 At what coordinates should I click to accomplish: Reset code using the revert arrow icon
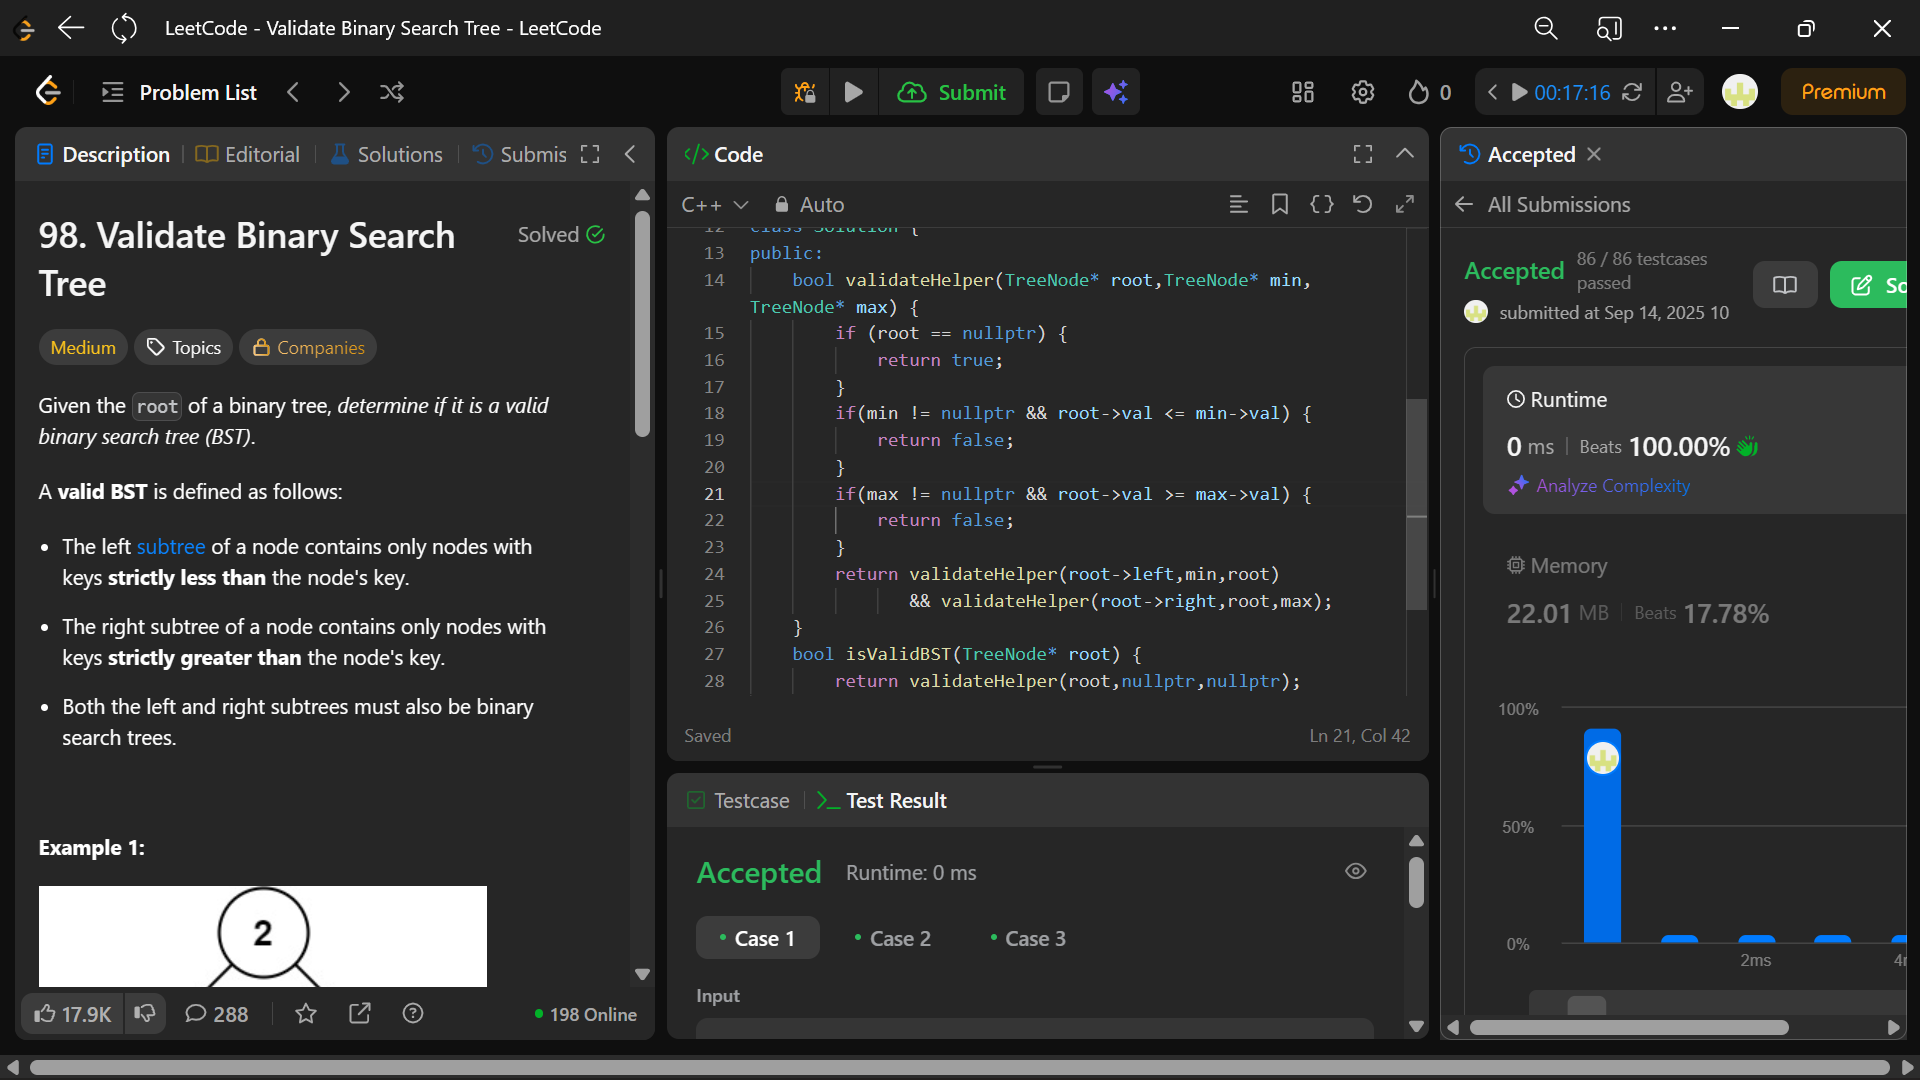tap(1362, 204)
